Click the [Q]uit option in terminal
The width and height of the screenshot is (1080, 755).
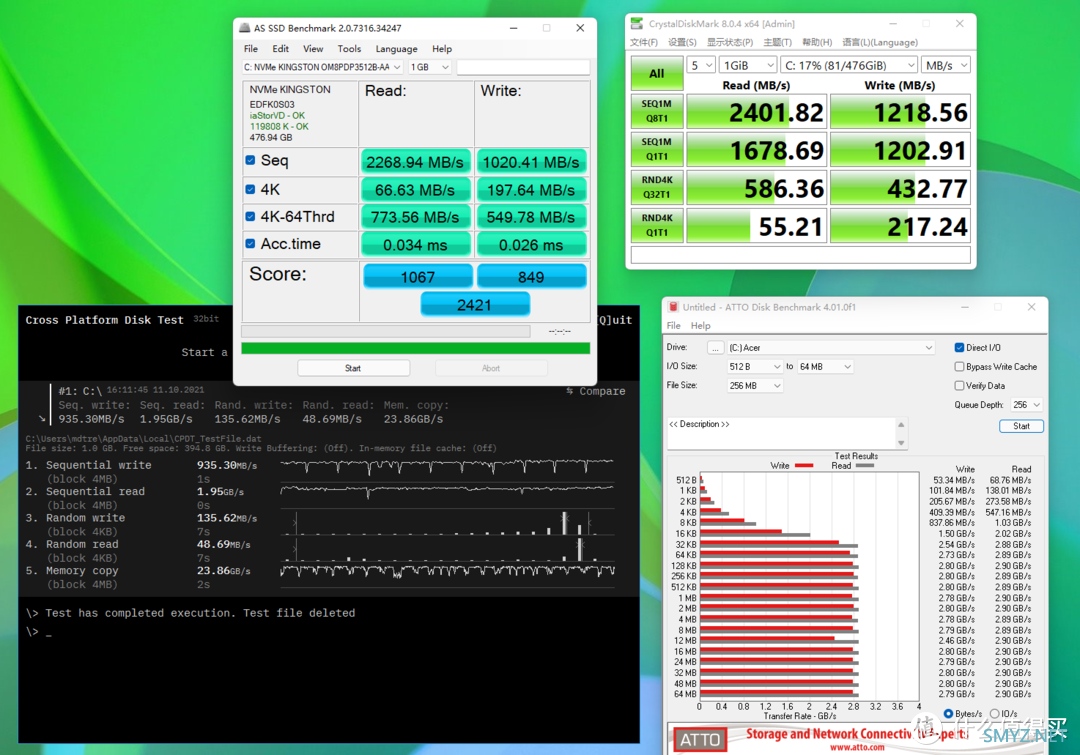(x=615, y=320)
